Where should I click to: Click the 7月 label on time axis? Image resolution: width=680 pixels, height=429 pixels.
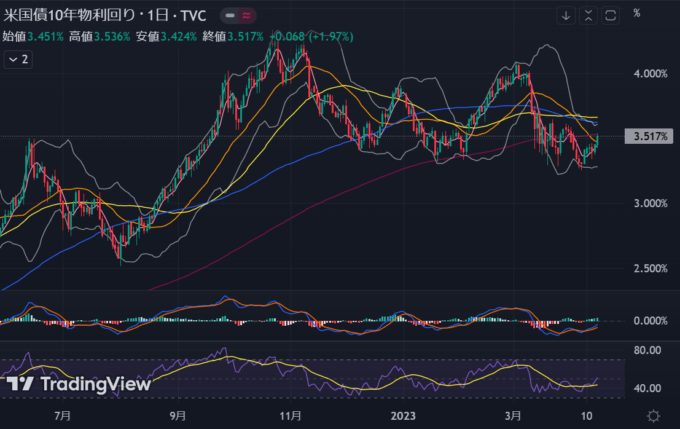pos(62,414)
